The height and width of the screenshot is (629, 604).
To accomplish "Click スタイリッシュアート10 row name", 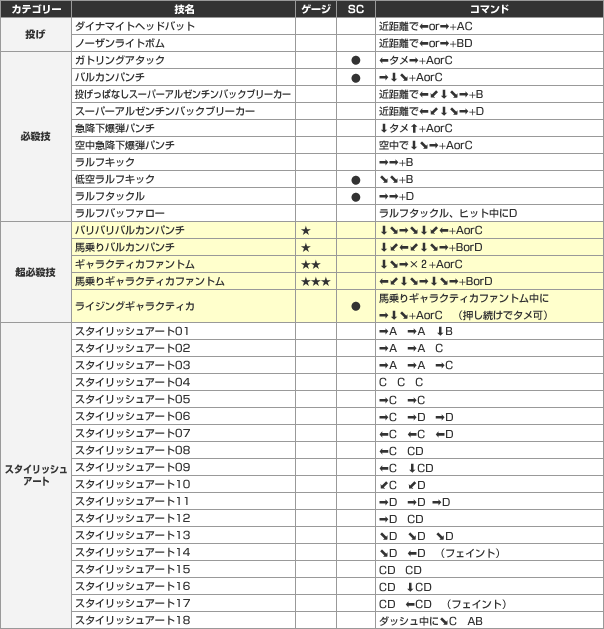I will 132,484.
